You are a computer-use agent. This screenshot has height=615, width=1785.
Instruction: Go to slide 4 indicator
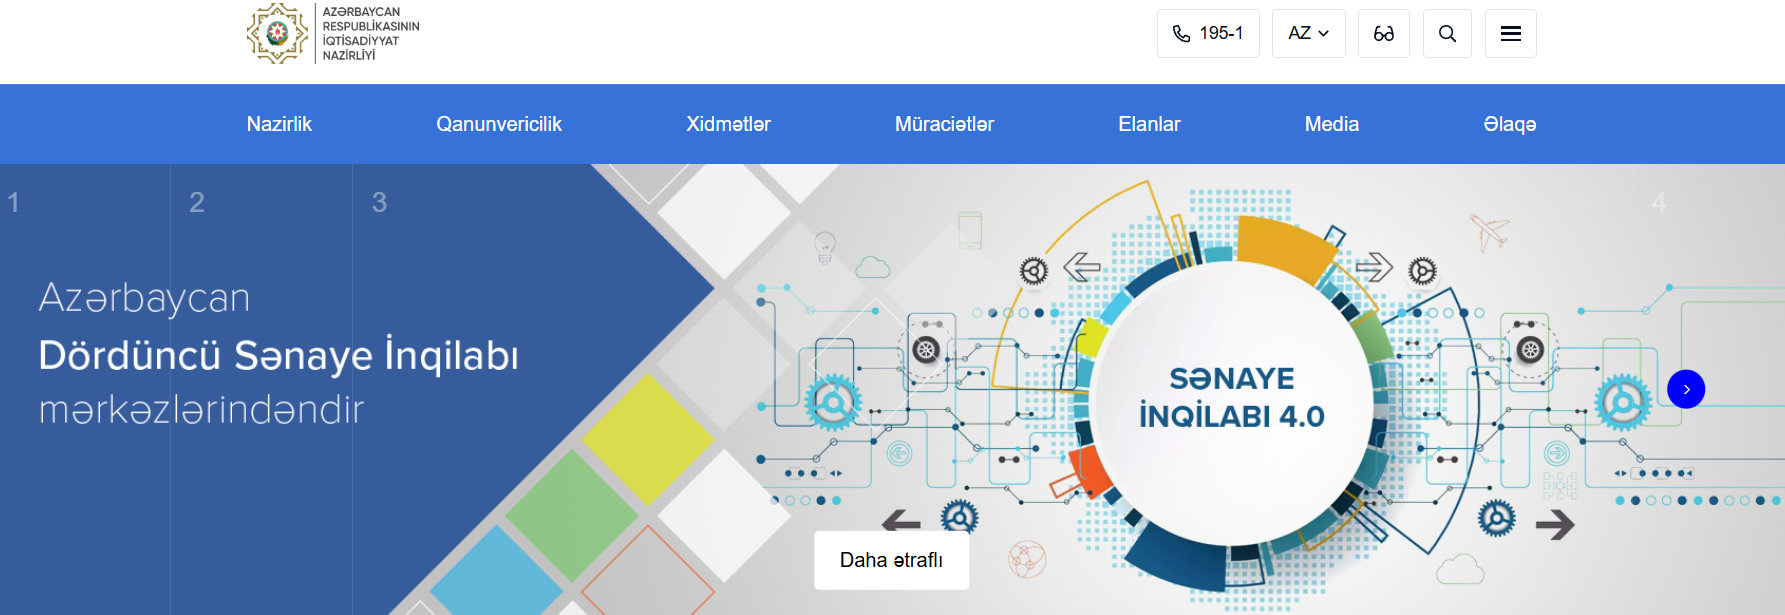click(x=1659, y=202)
